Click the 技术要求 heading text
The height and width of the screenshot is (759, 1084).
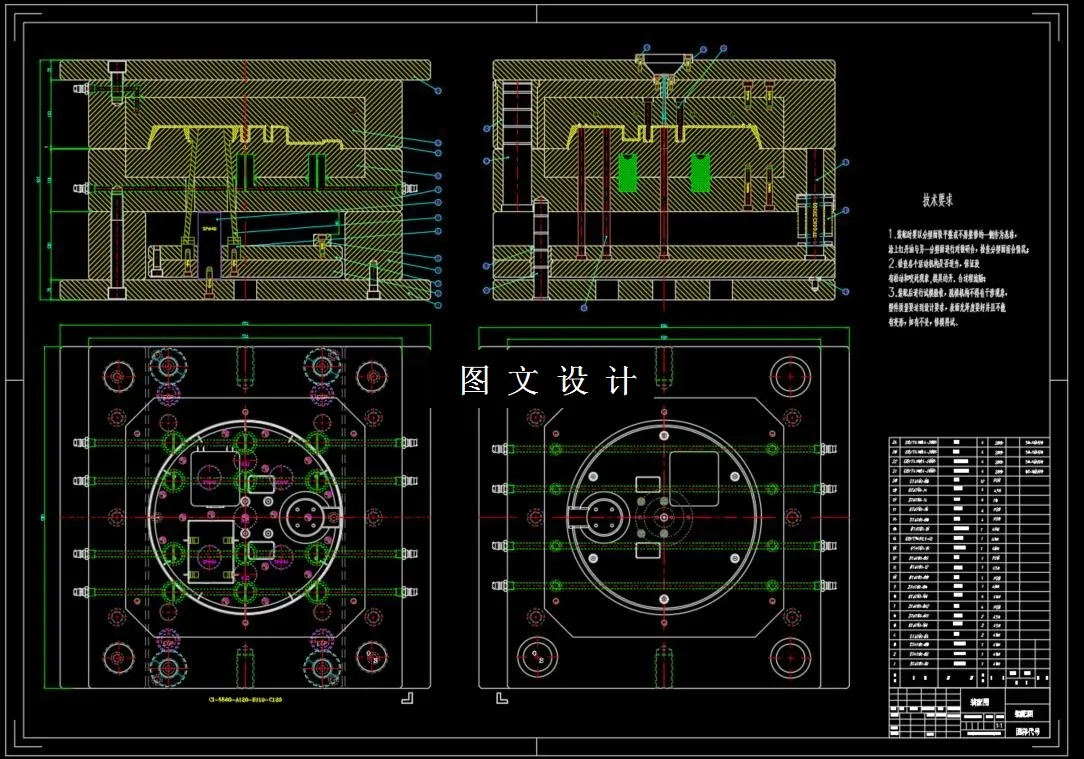click(937, 200)
